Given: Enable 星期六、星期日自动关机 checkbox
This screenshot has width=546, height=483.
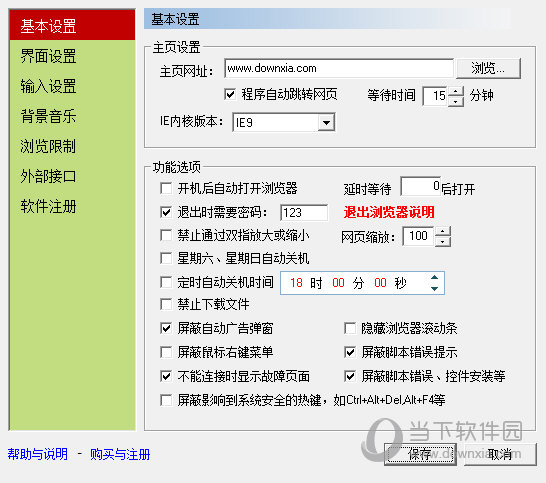Looking at the screenshot, I should pyautogui.click(x=166, y=258).
